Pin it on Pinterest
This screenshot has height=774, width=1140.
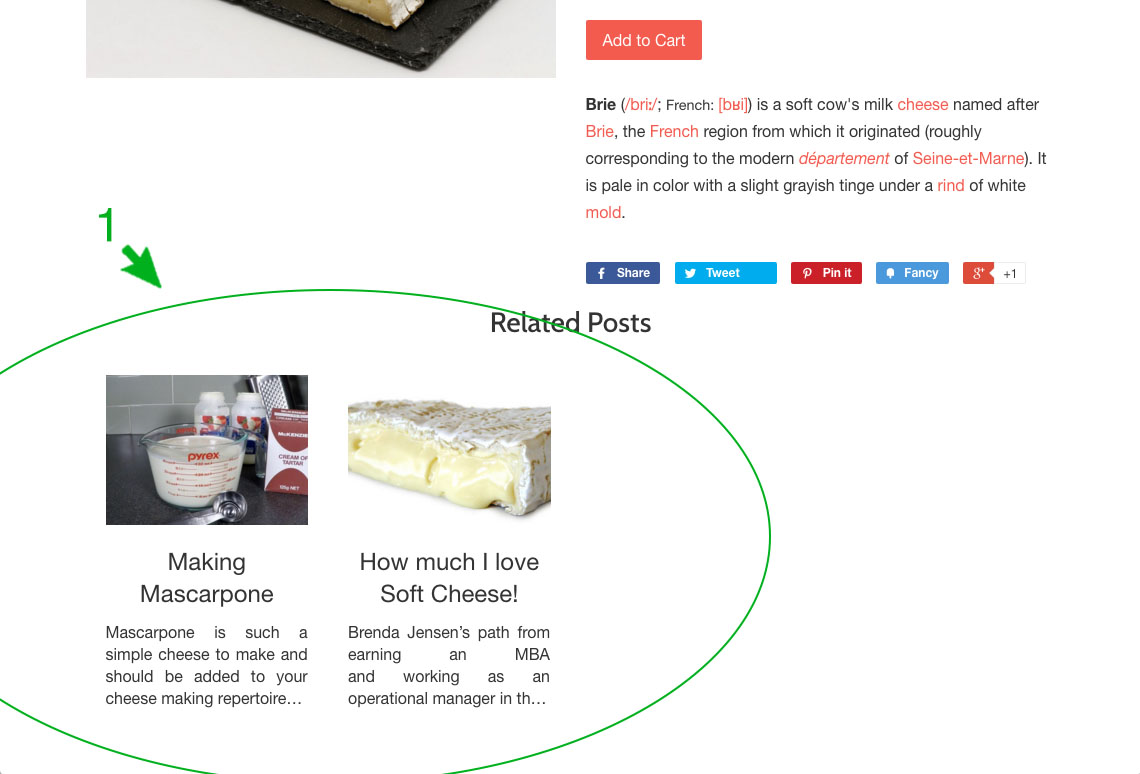[826, 273]
